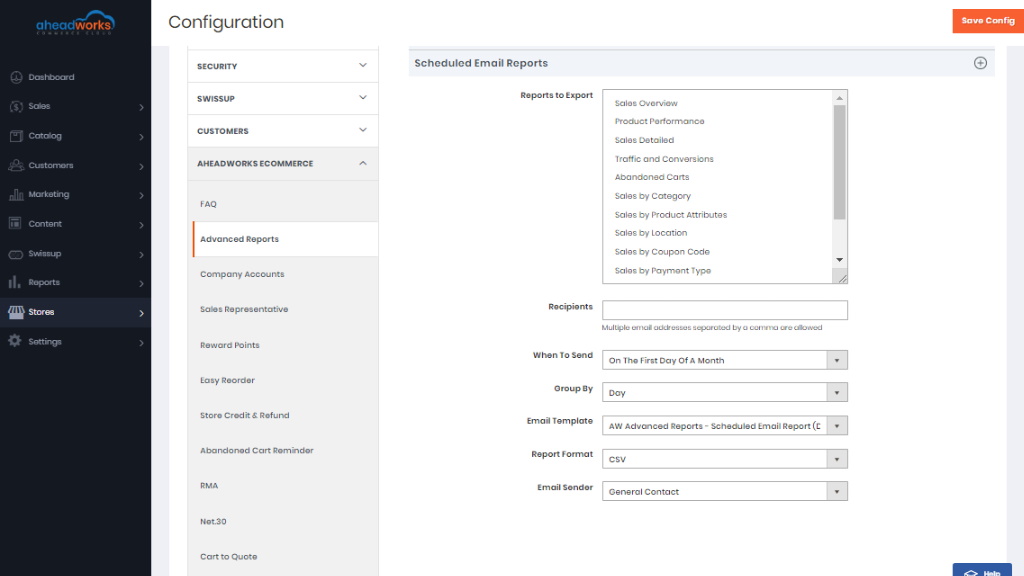Click the reports list scroll-up arrow
The image size is (1024, 576).
(839, 98)
